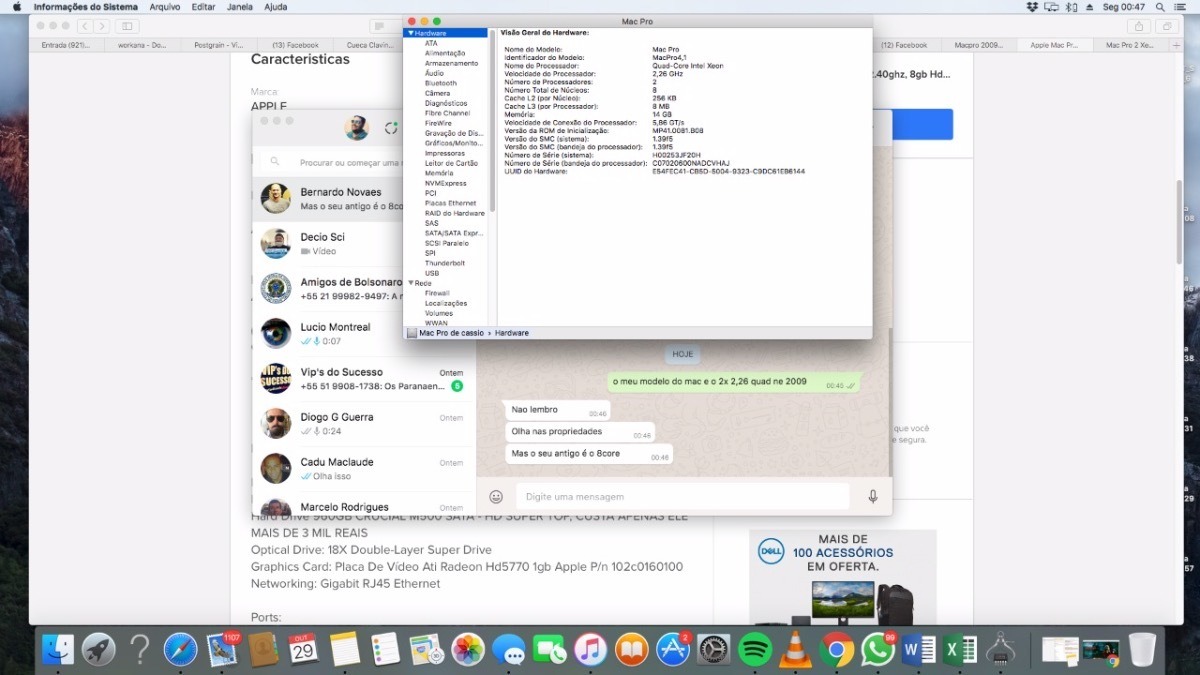Open Microsoft Word icon in dock

(919, 650)
